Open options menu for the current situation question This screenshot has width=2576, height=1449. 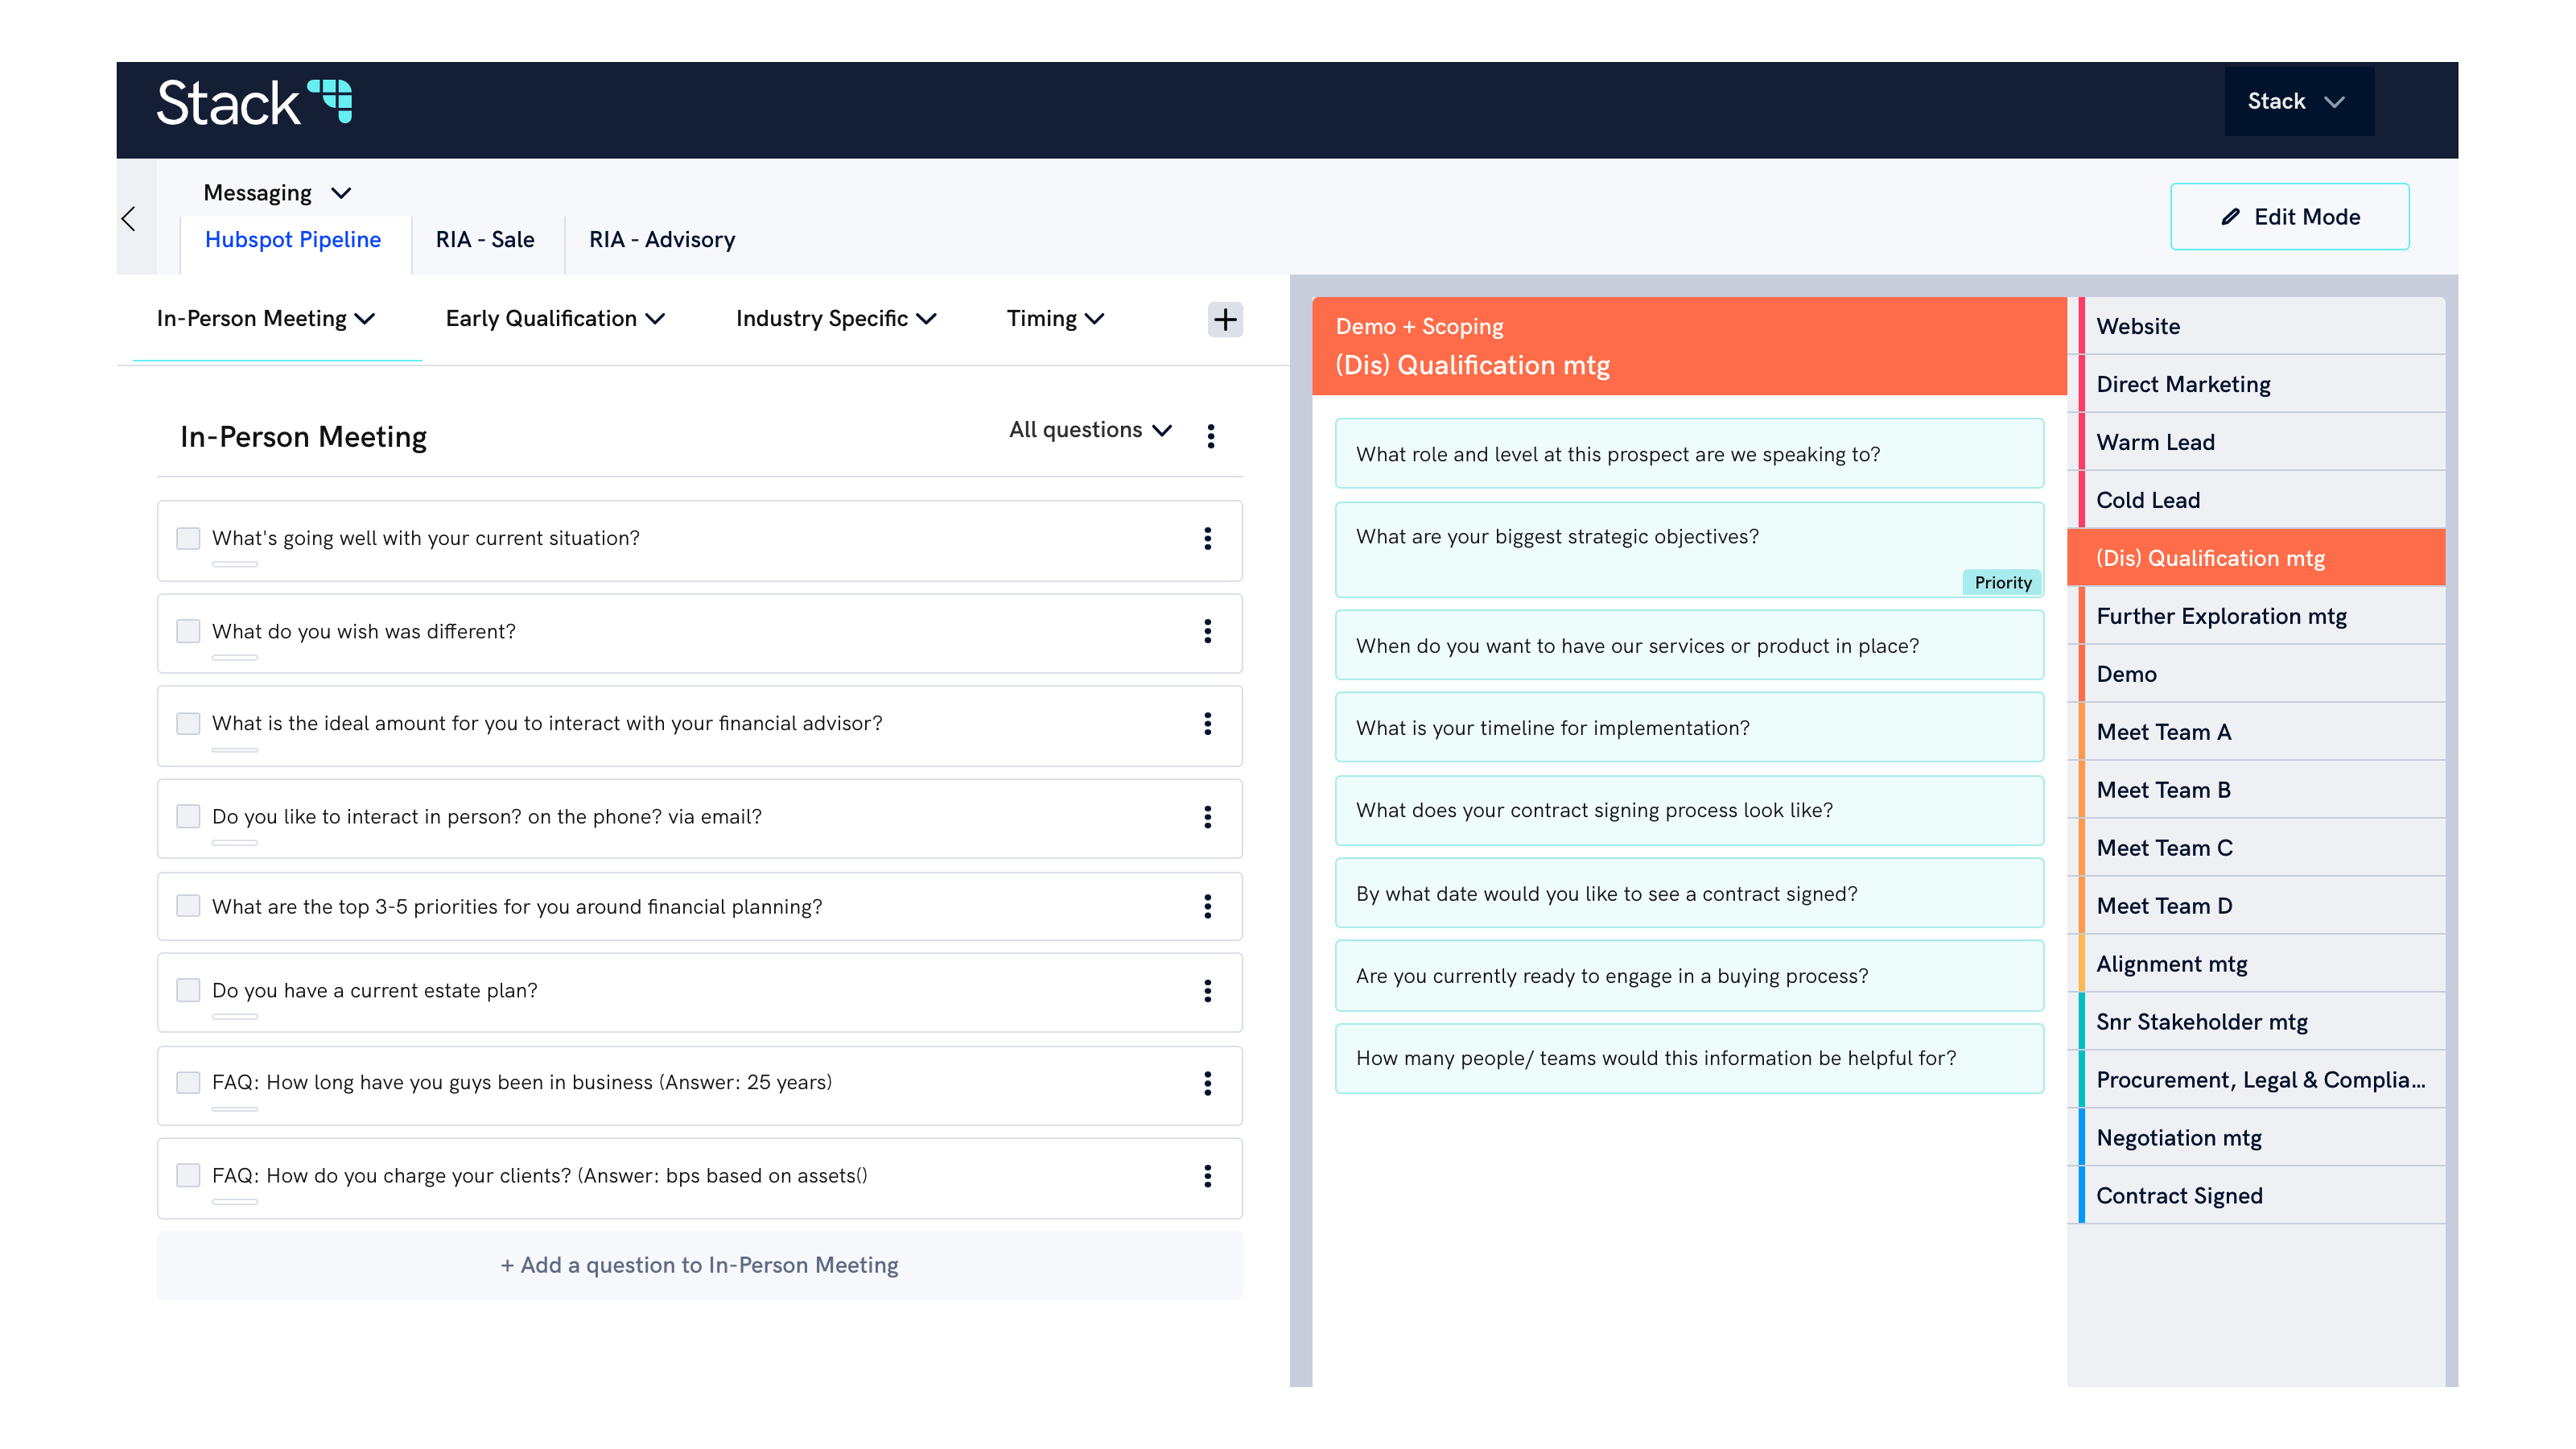[1208, 540]
